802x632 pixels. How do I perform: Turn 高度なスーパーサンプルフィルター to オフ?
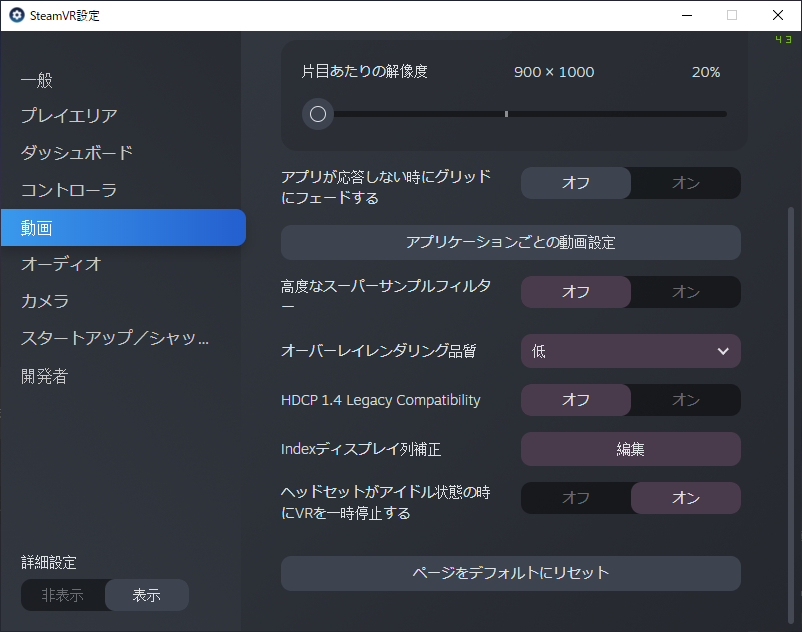coord(576,292)
